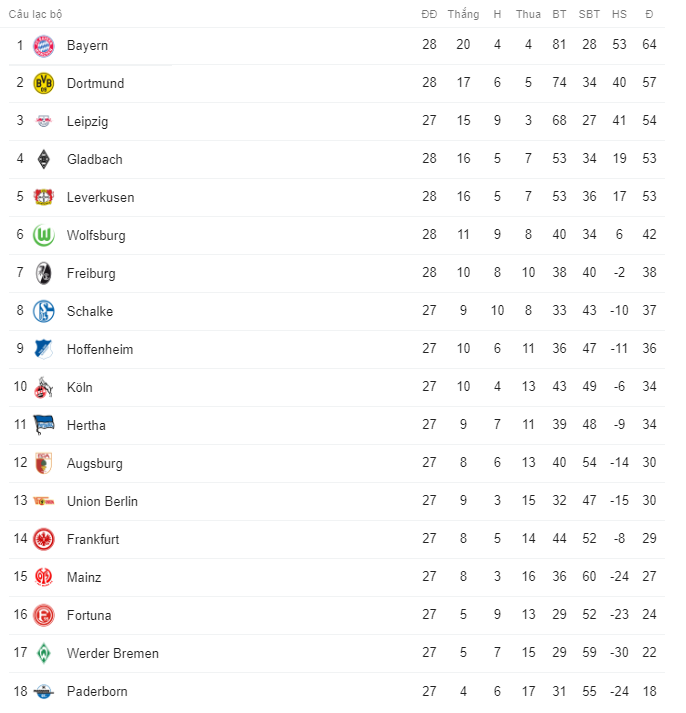This screenshot has width=686, height=713.
Task: Click the Hertha flag logo
Action: click(43, 425)
